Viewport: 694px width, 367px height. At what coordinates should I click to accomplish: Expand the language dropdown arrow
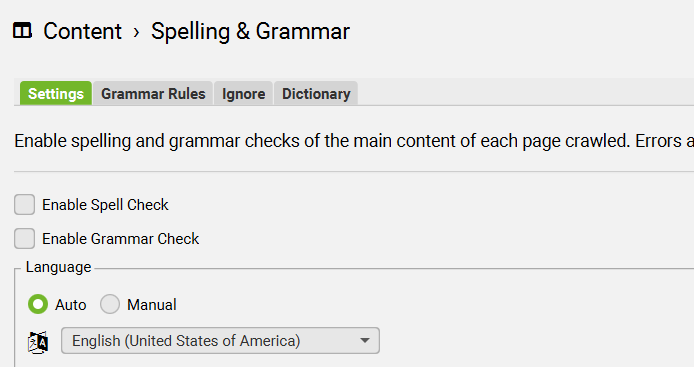pyautogui.click(x=365, y=340)
